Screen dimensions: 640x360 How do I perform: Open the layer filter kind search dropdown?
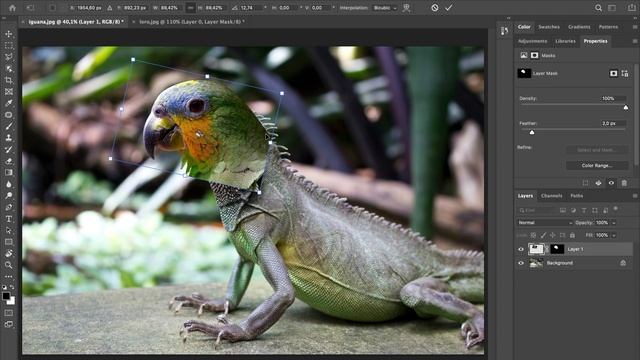[x=537, y=210]
